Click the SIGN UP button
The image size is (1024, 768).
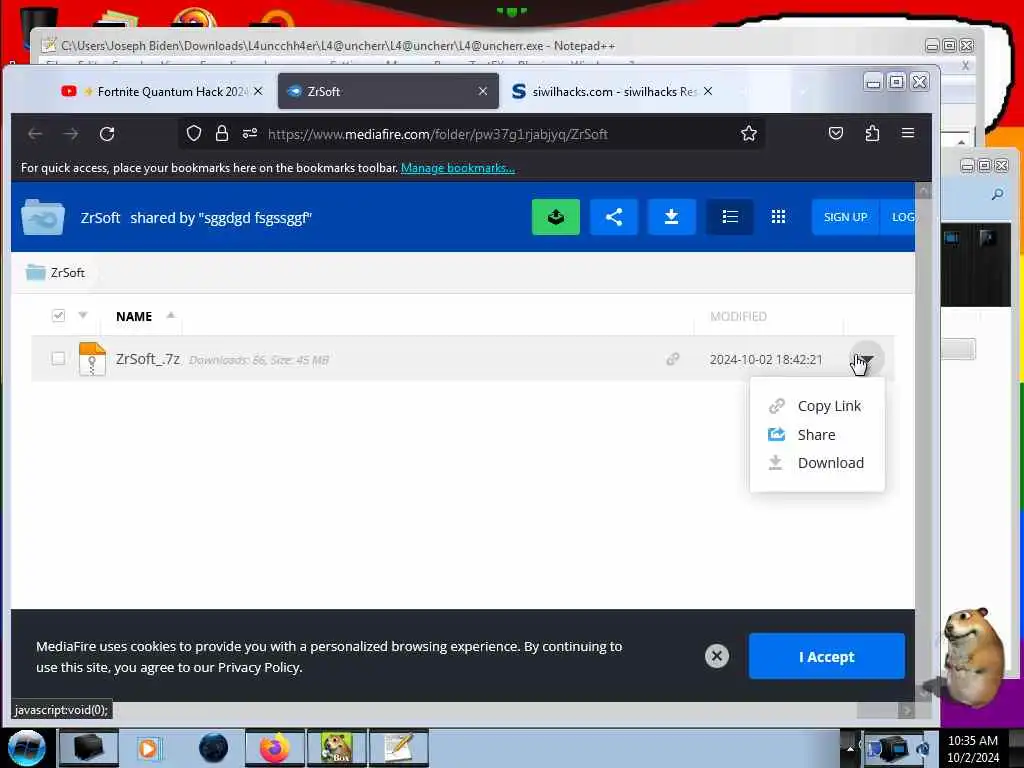pos(845,217)
